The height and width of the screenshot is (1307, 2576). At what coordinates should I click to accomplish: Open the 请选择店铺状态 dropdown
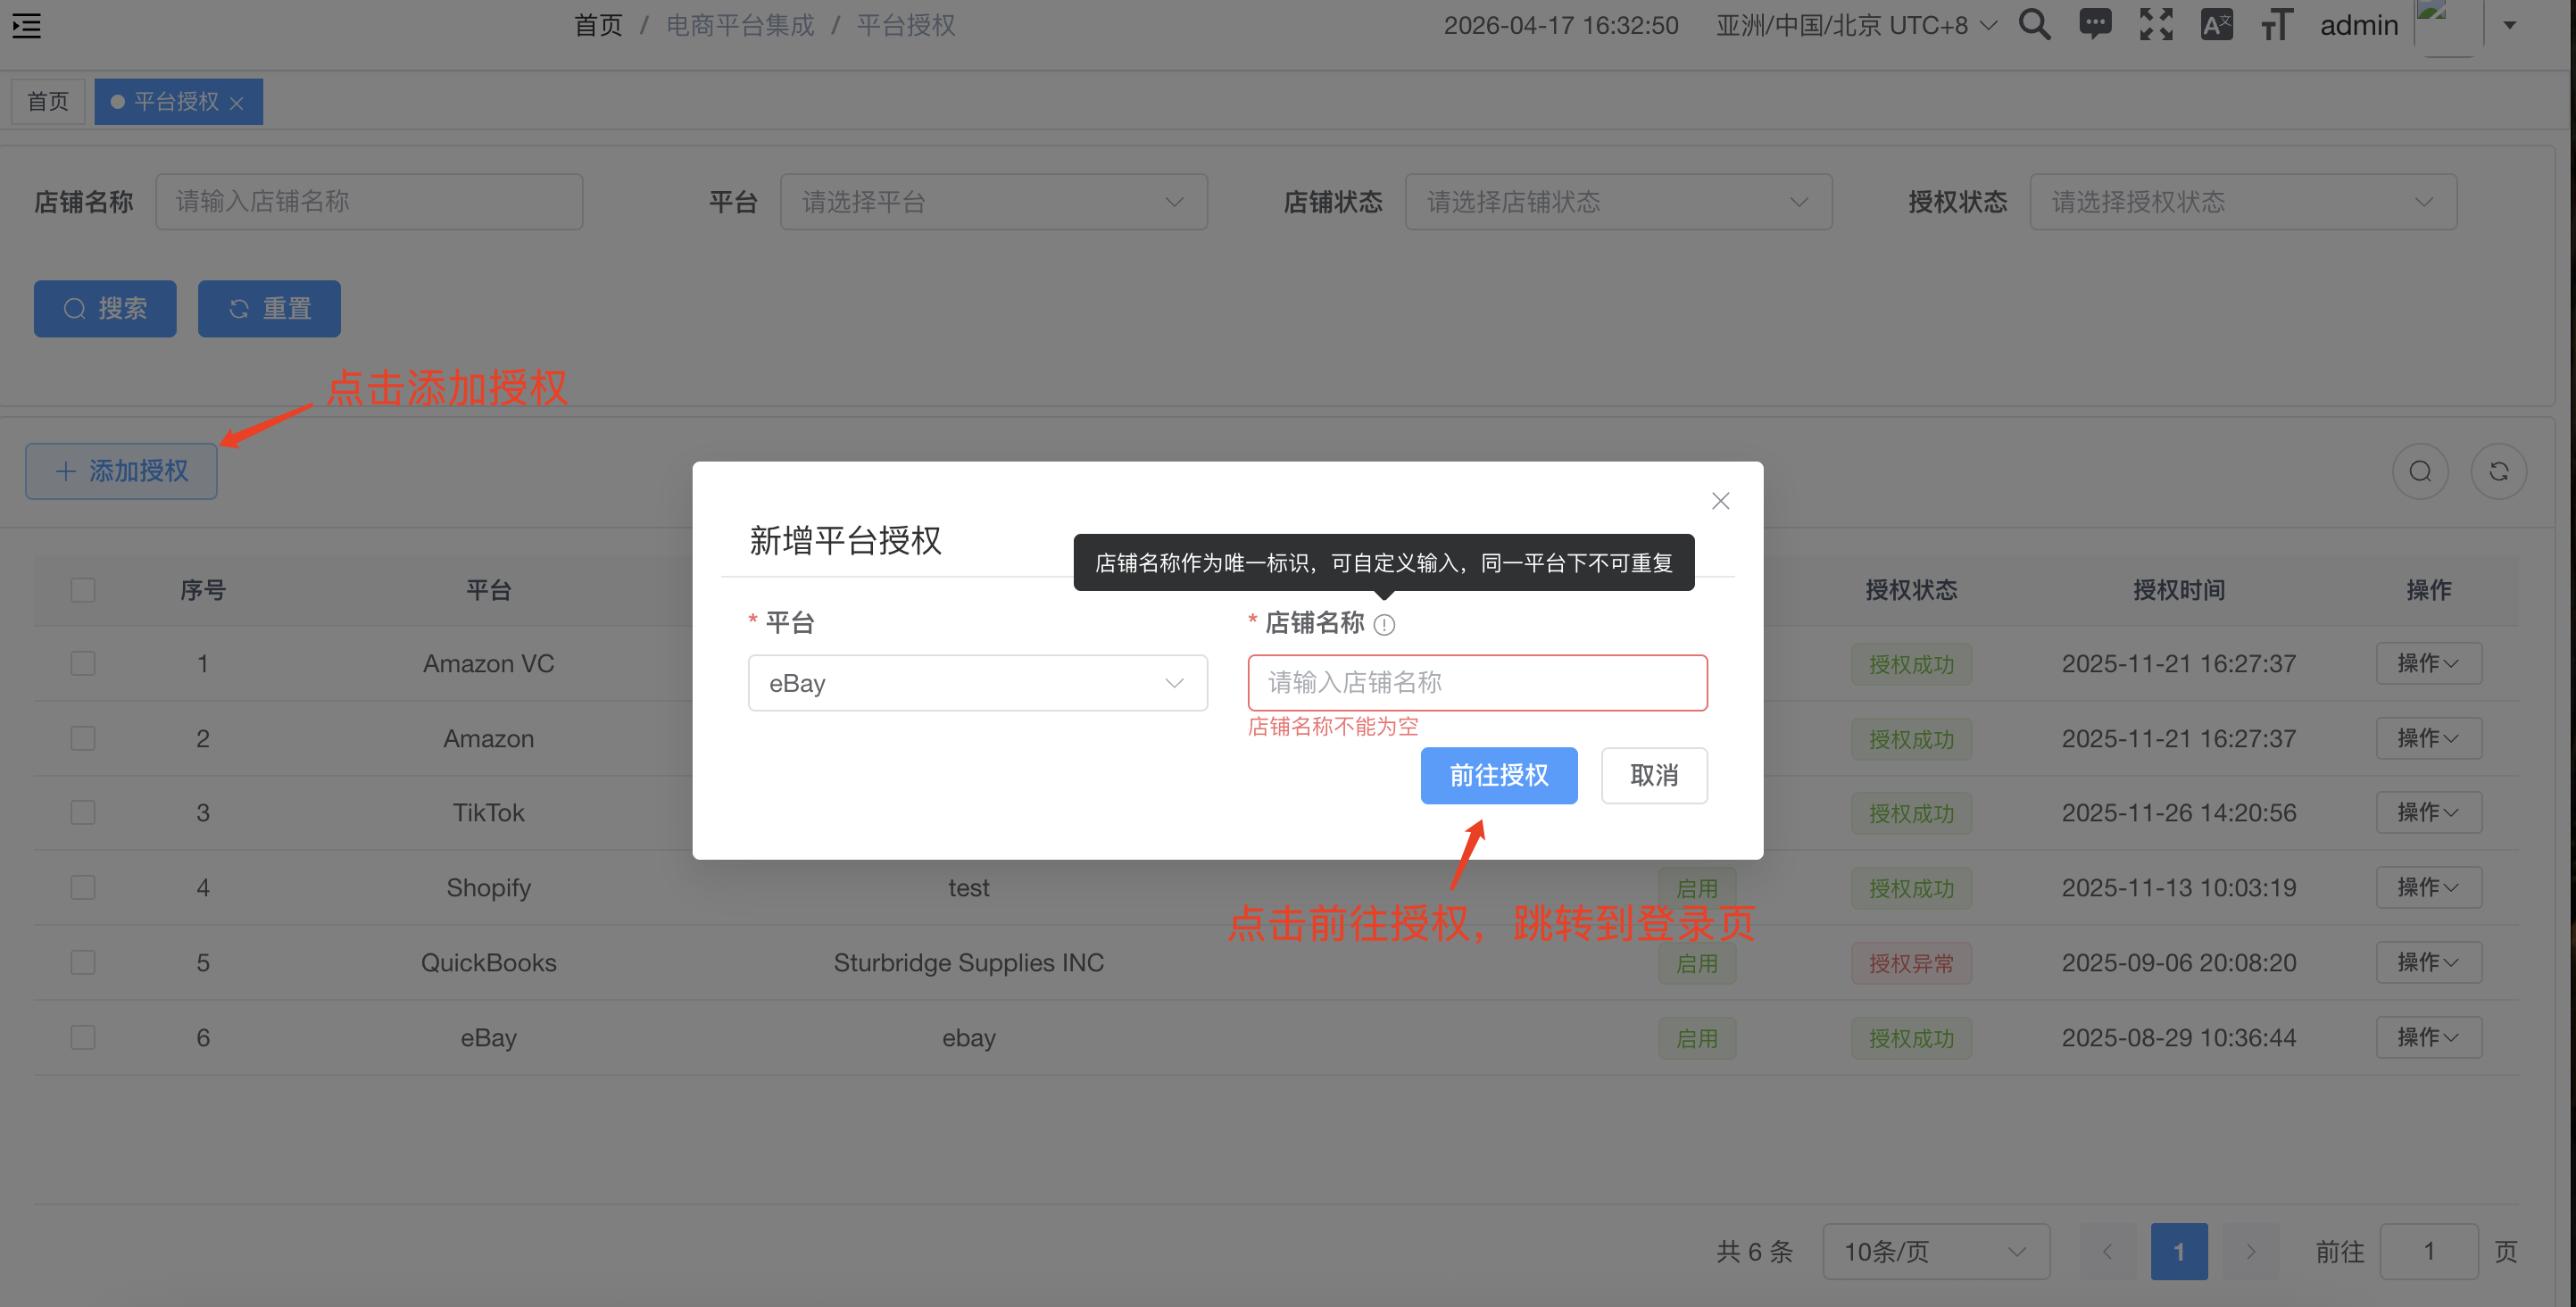coord(1618,202)
